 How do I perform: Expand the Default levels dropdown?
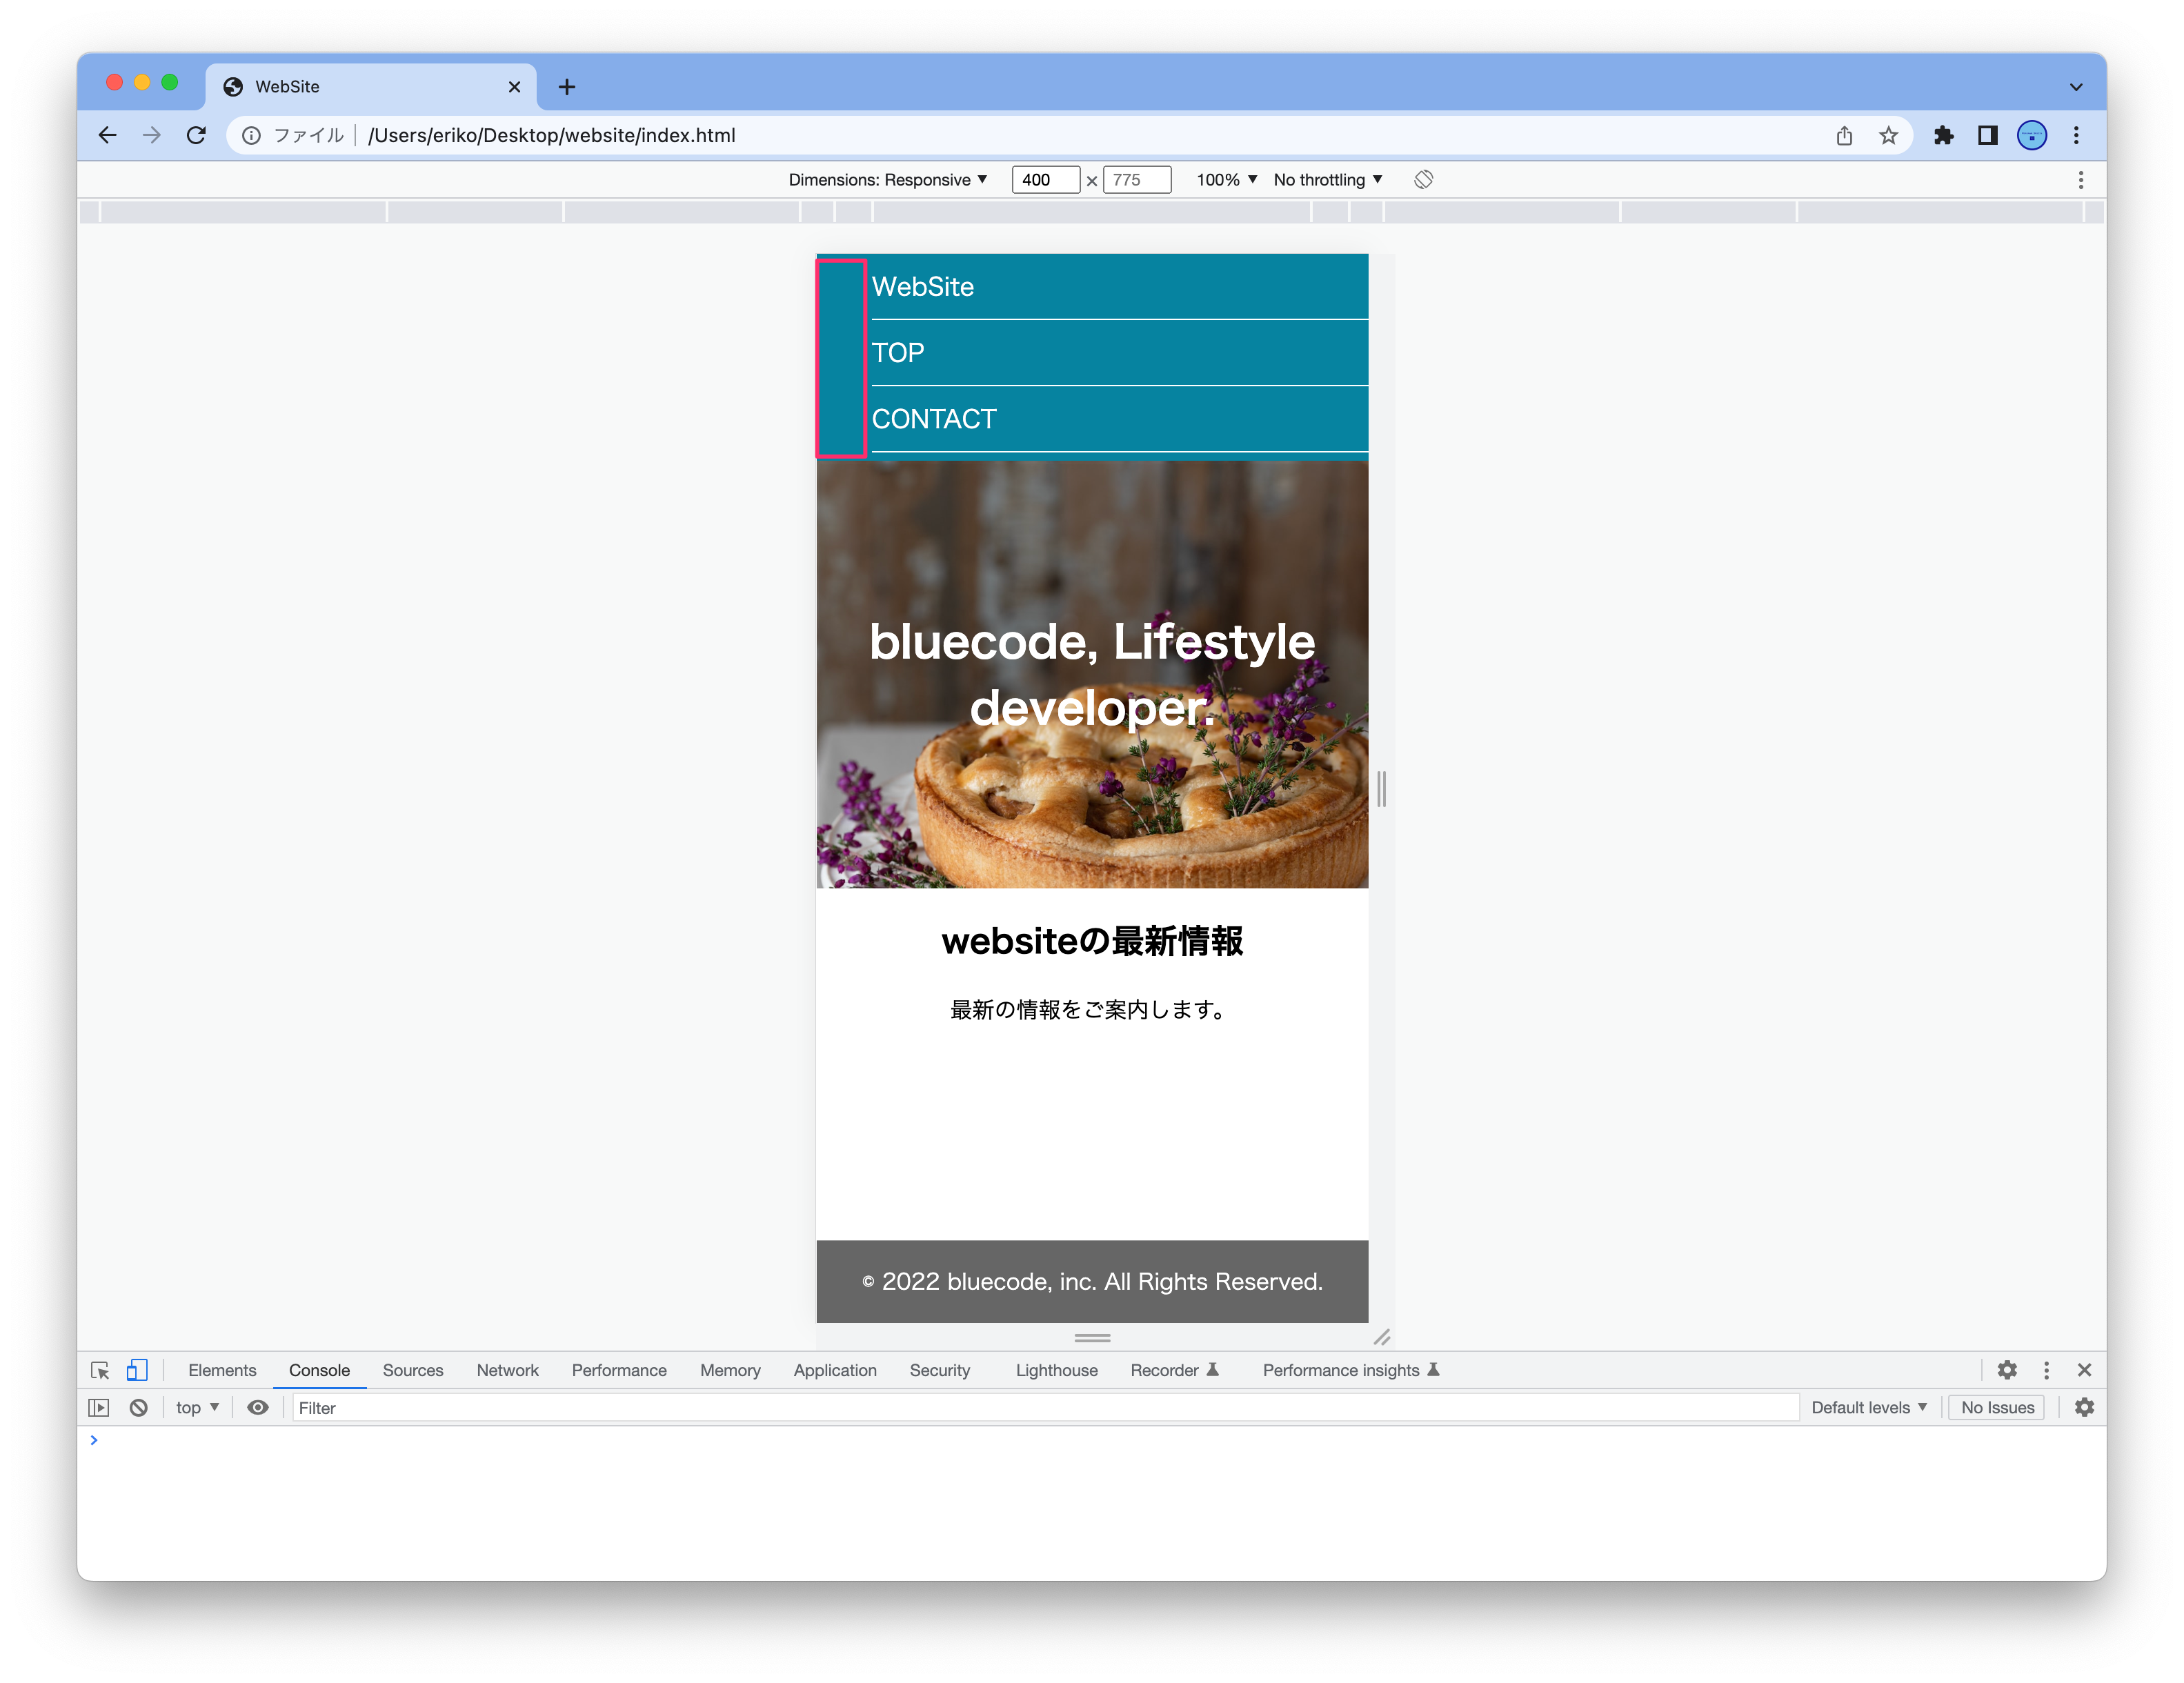click(1868, 1407)
